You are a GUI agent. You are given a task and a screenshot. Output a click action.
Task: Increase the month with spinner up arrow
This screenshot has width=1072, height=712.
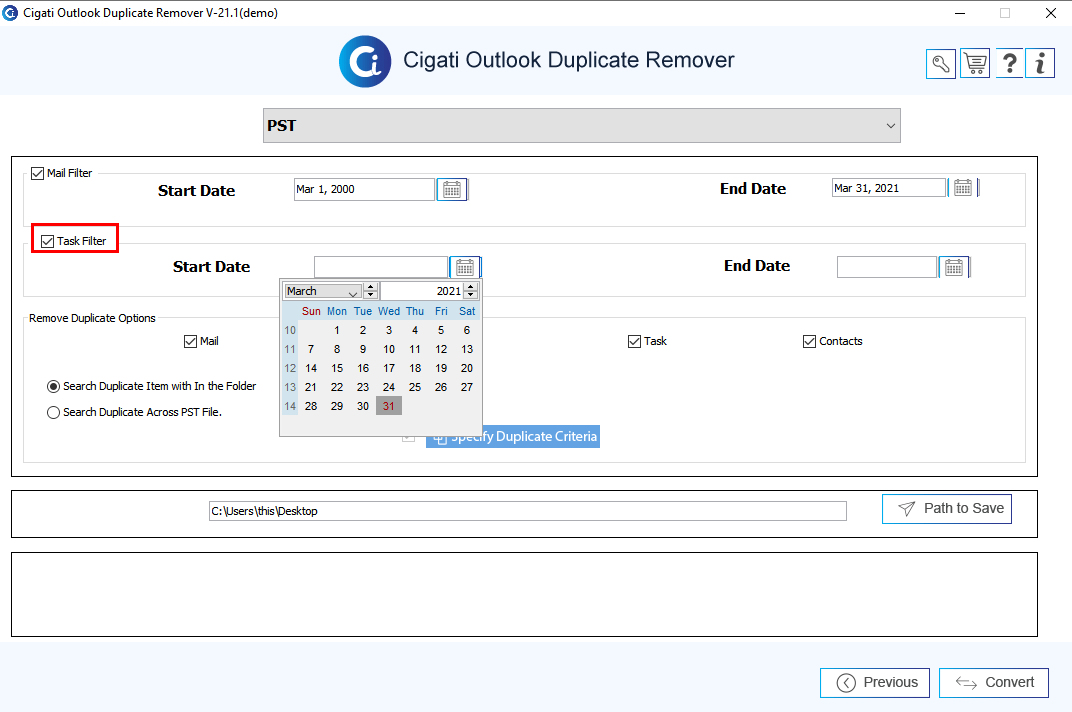pos(371,287)
